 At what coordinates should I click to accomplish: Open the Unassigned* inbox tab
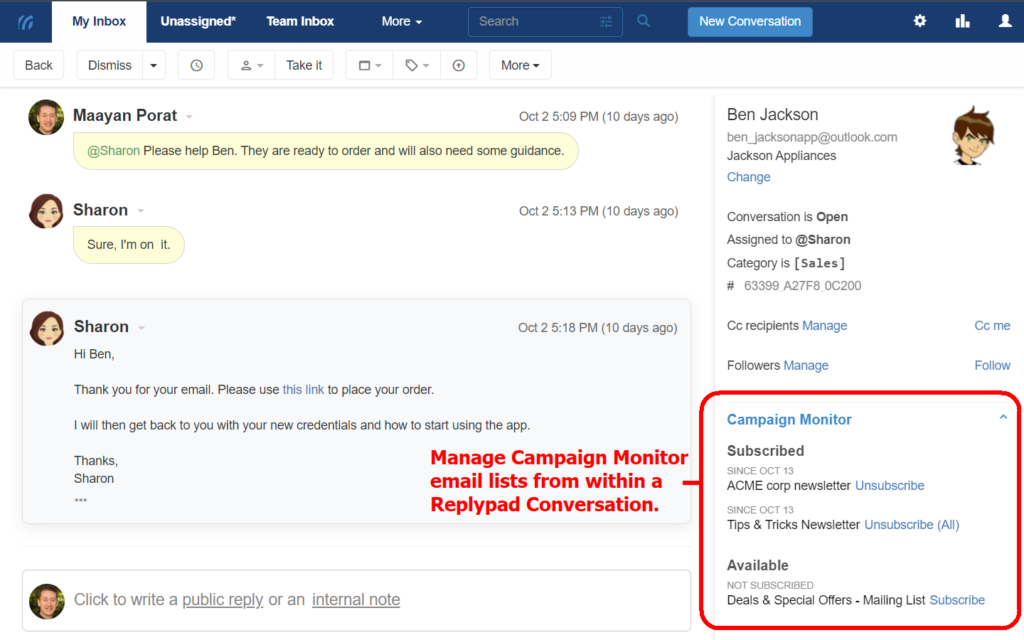pos(197,20)
